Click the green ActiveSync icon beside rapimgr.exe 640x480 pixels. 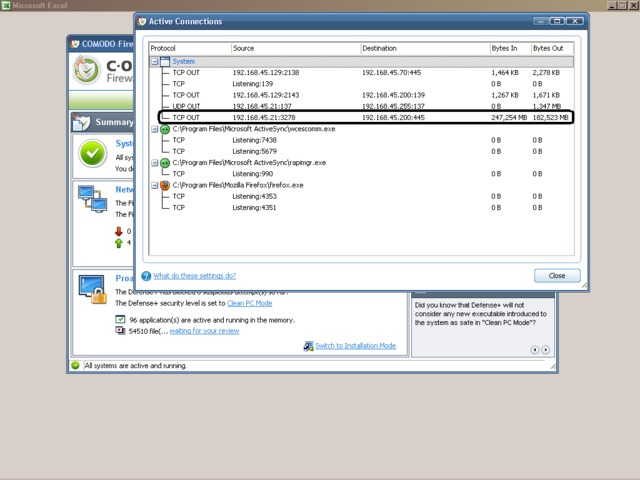[165, 163]
